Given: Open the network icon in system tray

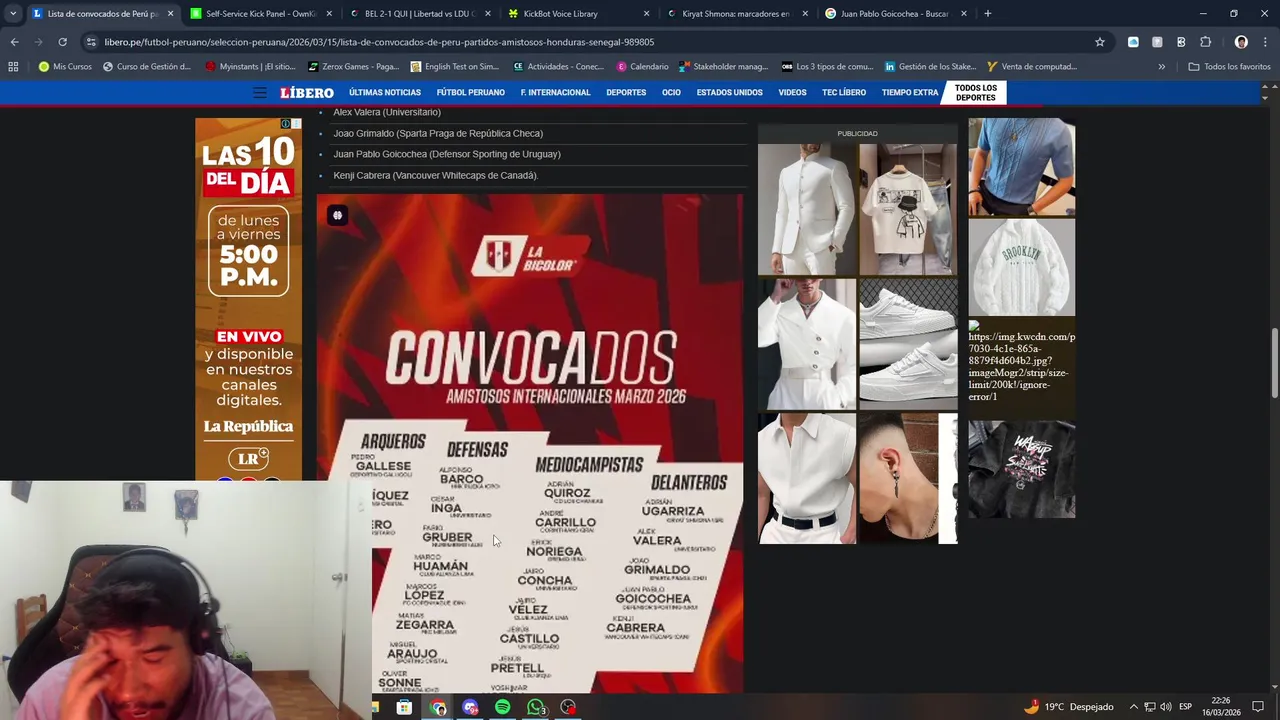Looking at the screenshot, I should click(x=1150, y=707).
